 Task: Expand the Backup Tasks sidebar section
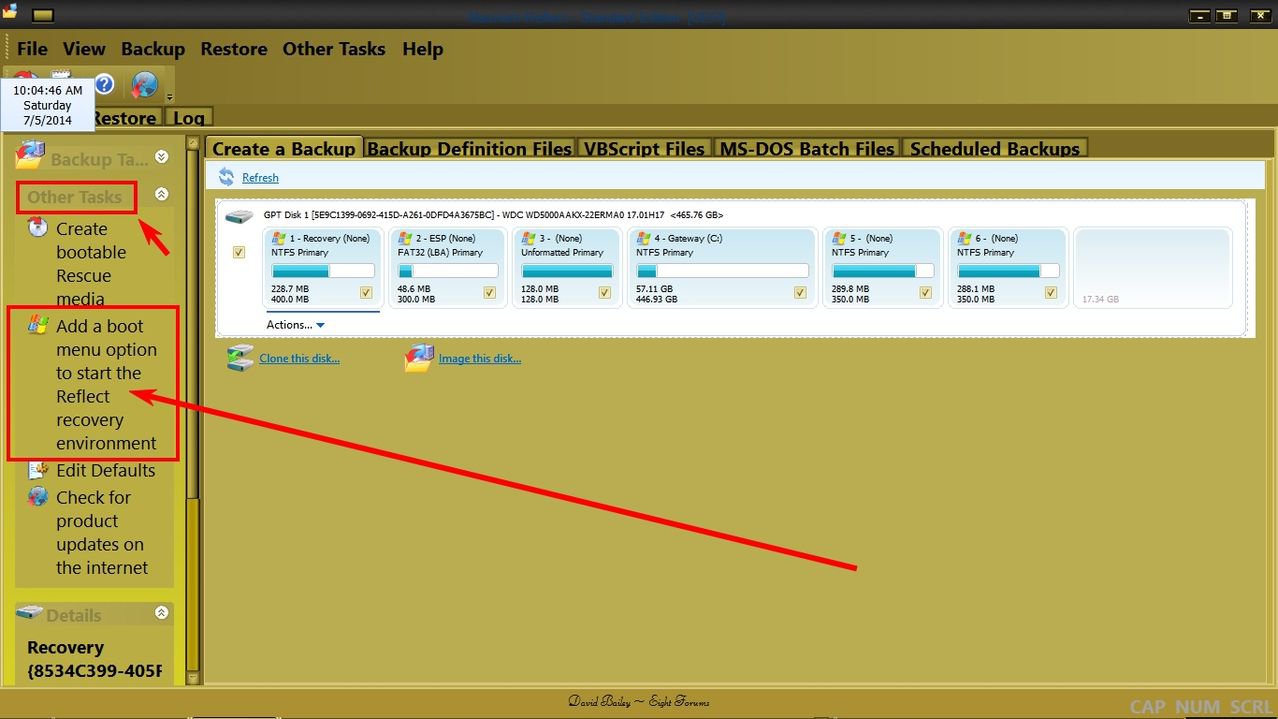tap(162, 157)
